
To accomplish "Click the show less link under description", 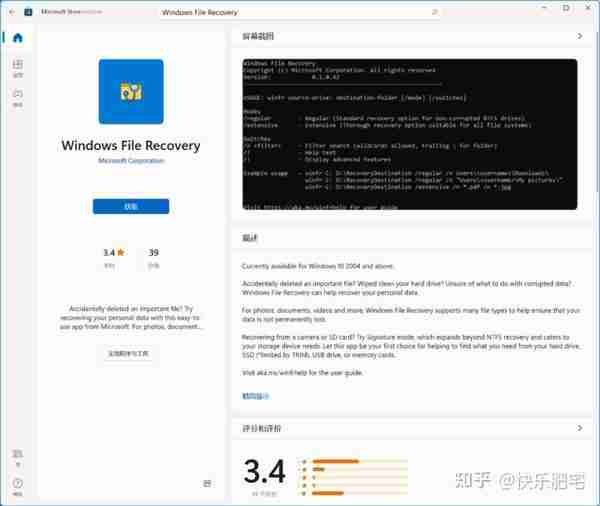I will 255,396.
